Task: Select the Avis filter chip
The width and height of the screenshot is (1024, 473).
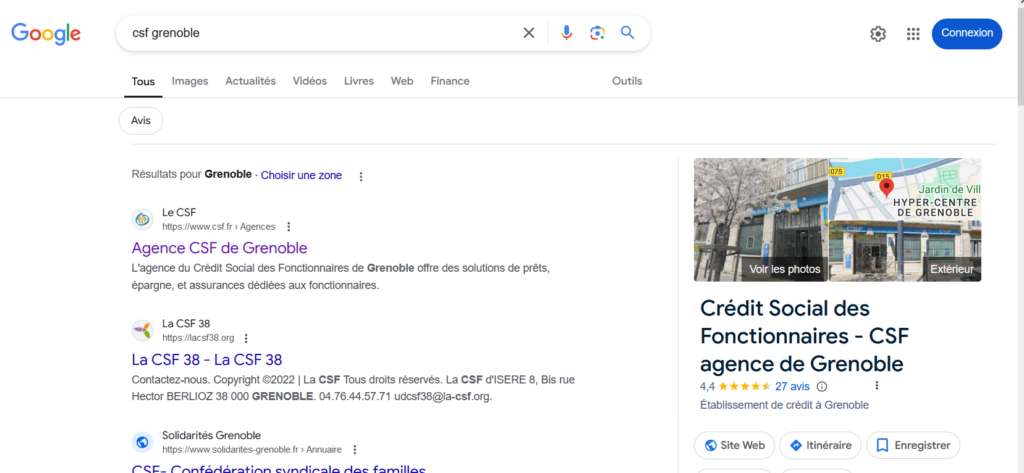Action: coord(140,120)
